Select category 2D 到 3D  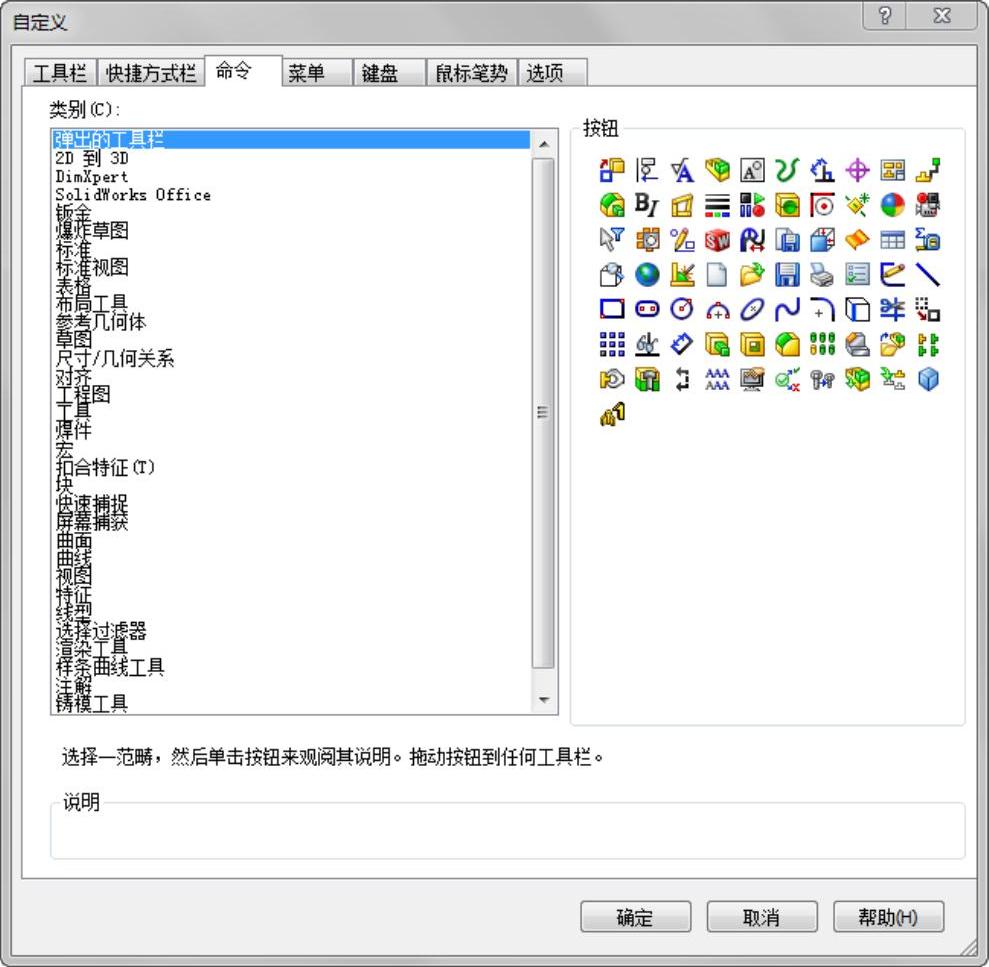tap(291, 158)
